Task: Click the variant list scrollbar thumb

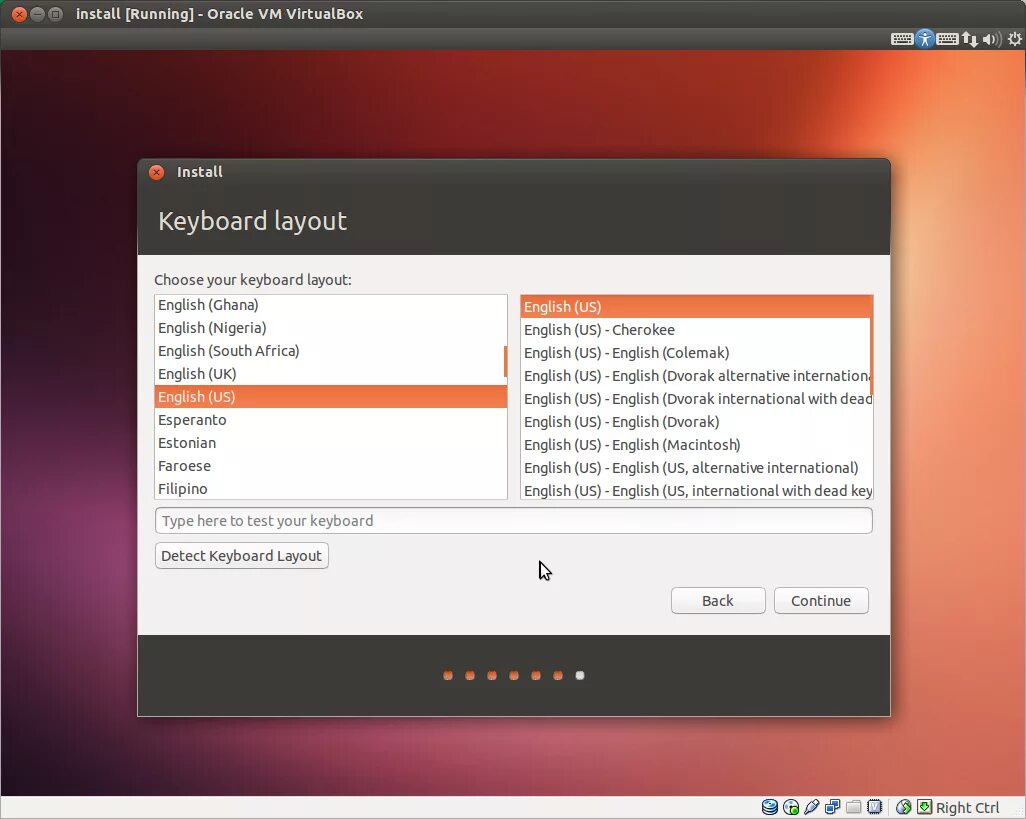Action: pyautogui.click(x=872, y=345)
